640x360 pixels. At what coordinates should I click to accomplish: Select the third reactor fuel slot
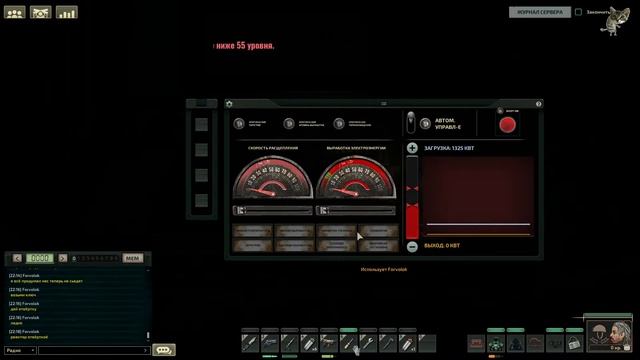tap(201, 175)
